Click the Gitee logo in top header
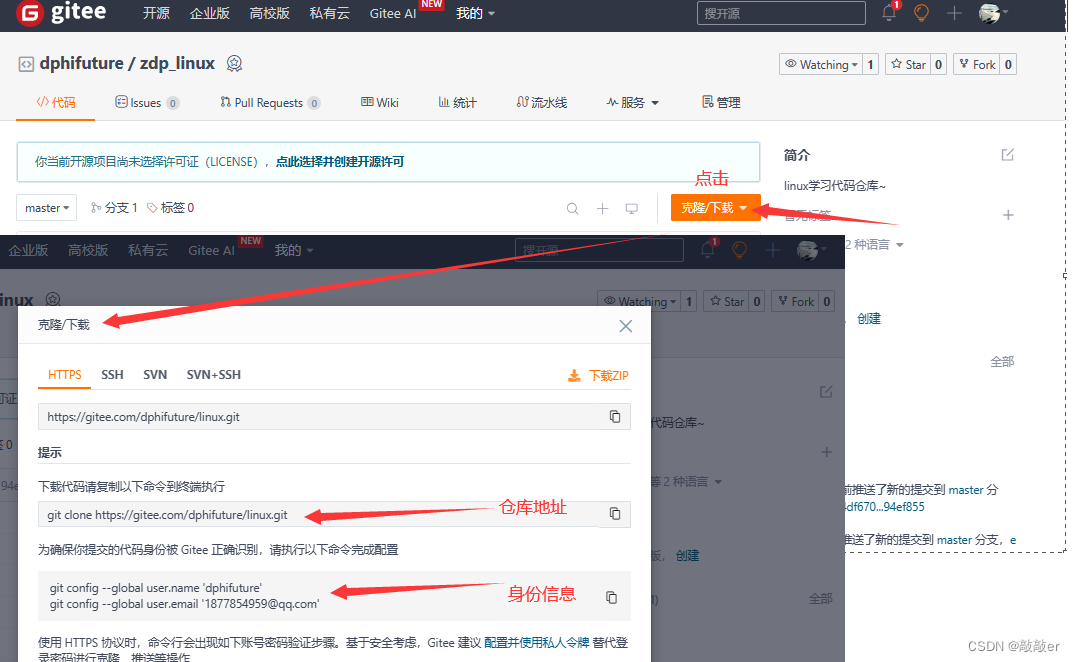Screen dimensions: 1075x662 (61, 12)
